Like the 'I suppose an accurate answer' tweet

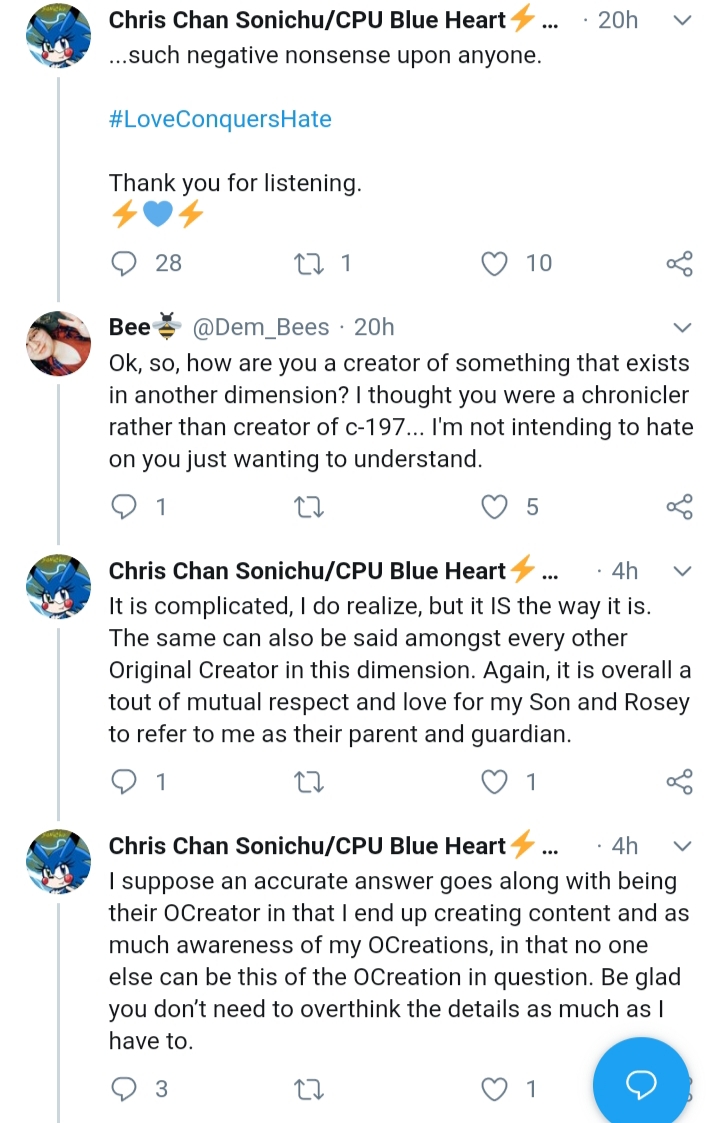494,1089
